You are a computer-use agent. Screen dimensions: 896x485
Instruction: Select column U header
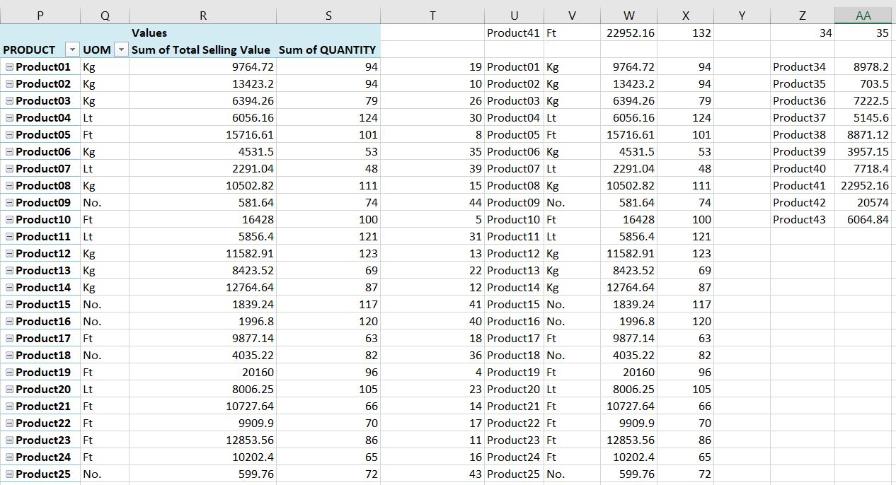[514, 15]
